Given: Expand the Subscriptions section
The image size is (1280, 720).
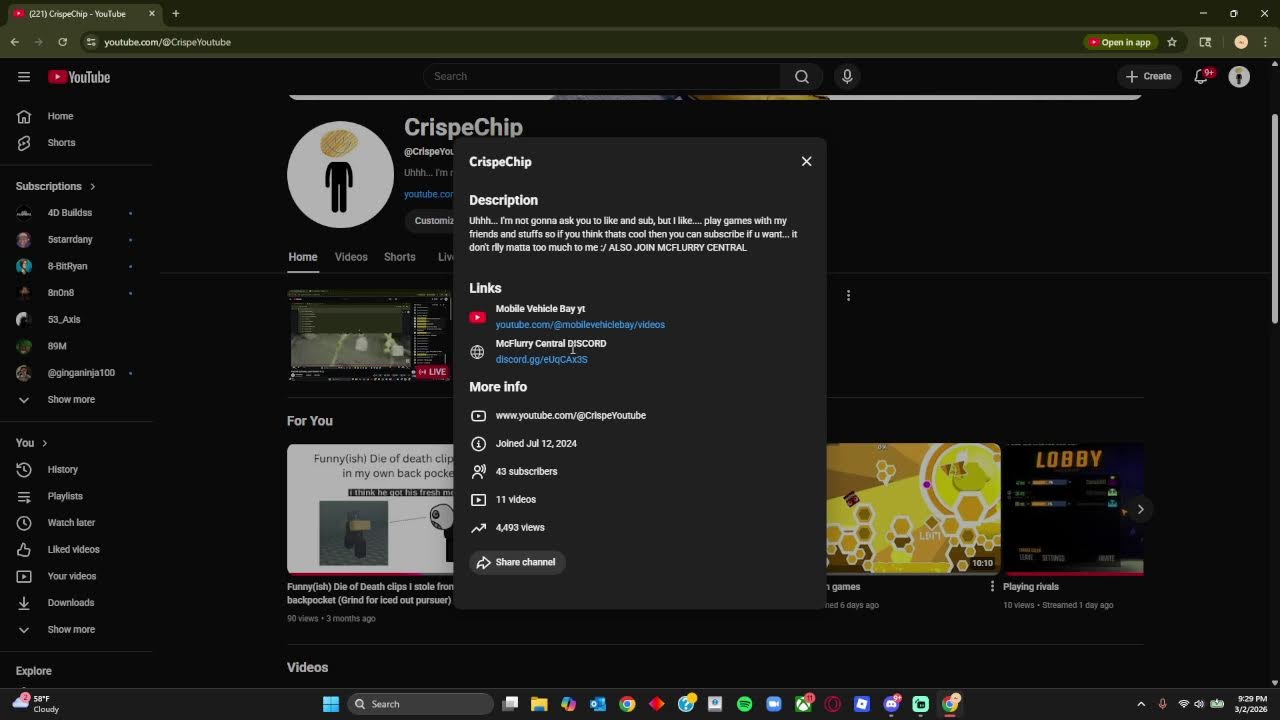Looking at the screenshot, I should (x=56, y=186).
